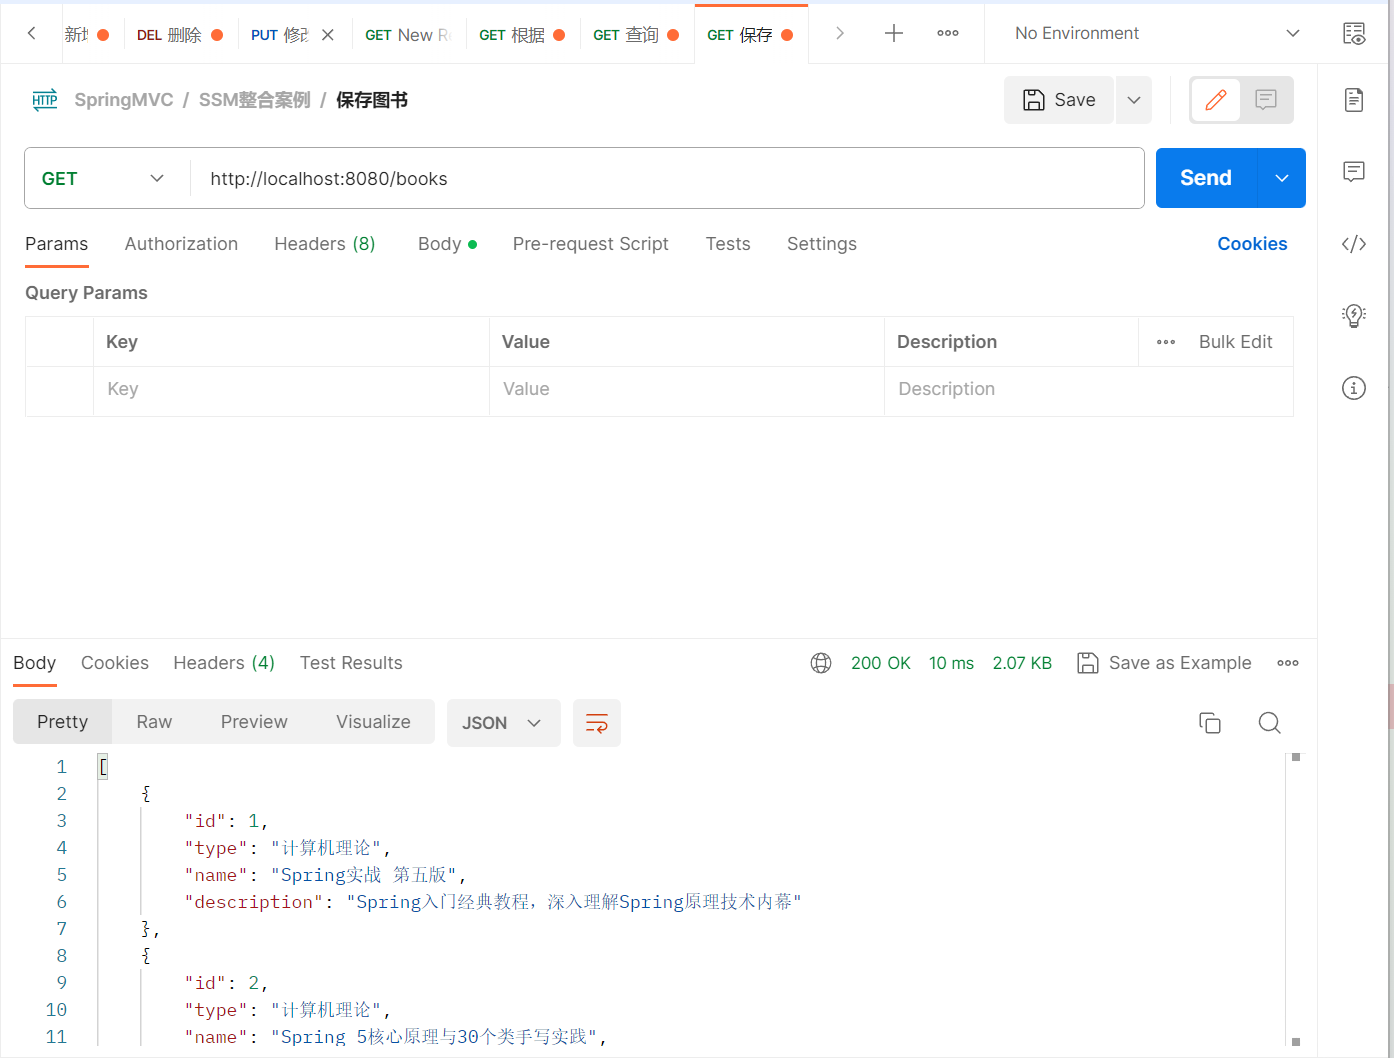
Task: Search in the response body
Action: tap(1270, 723)
